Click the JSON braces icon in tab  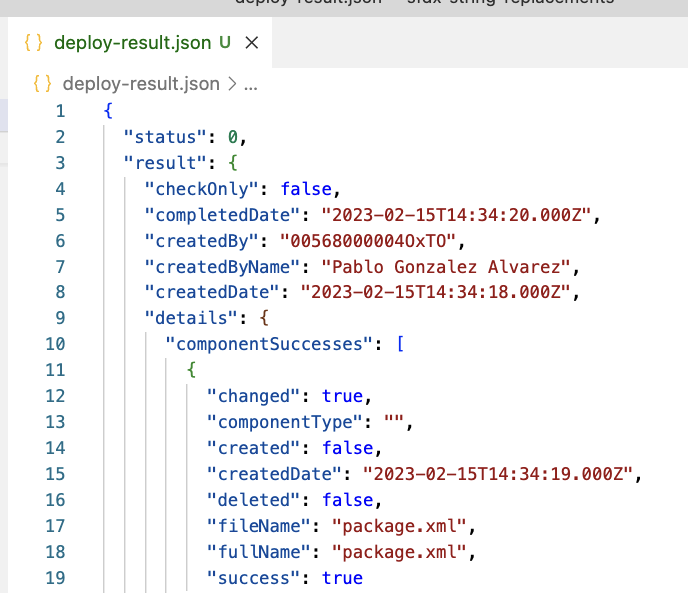(33, 43)
